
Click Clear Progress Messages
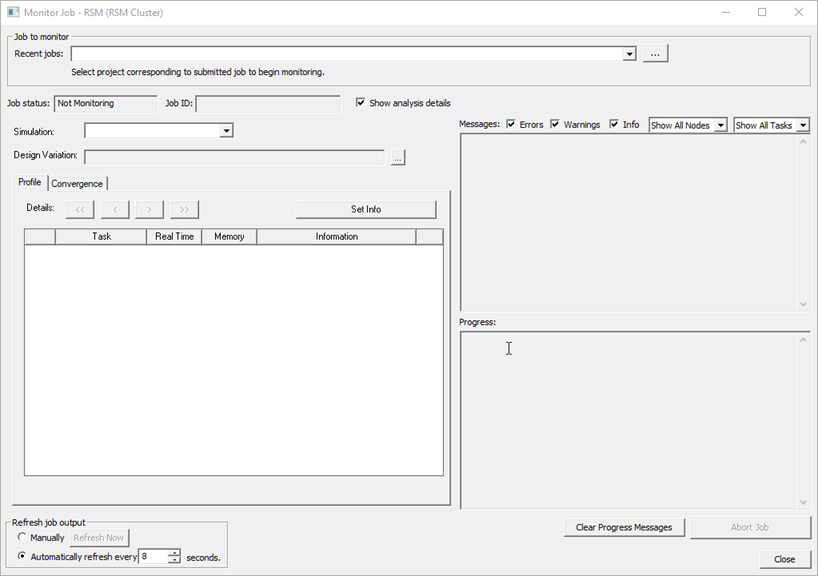point(624,527)
